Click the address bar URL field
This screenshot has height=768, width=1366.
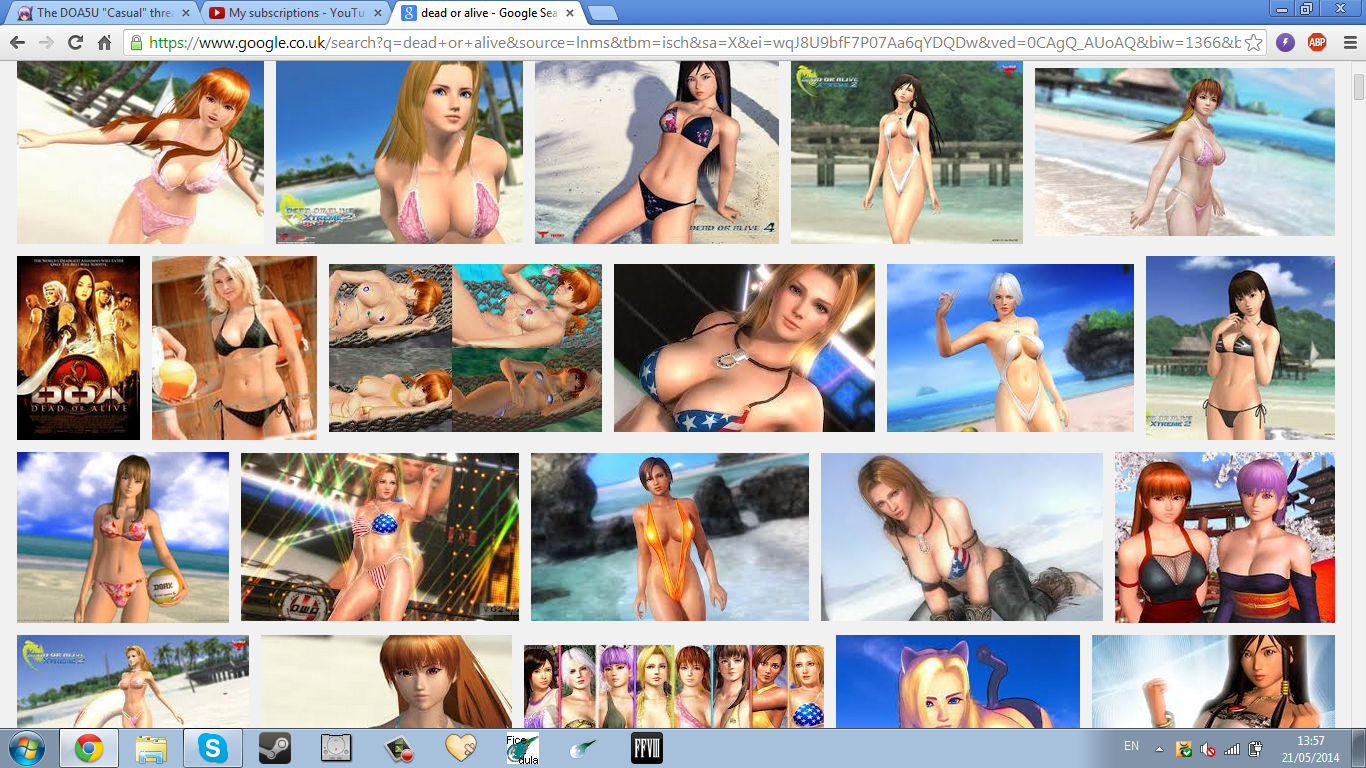(x=690, y=43)
